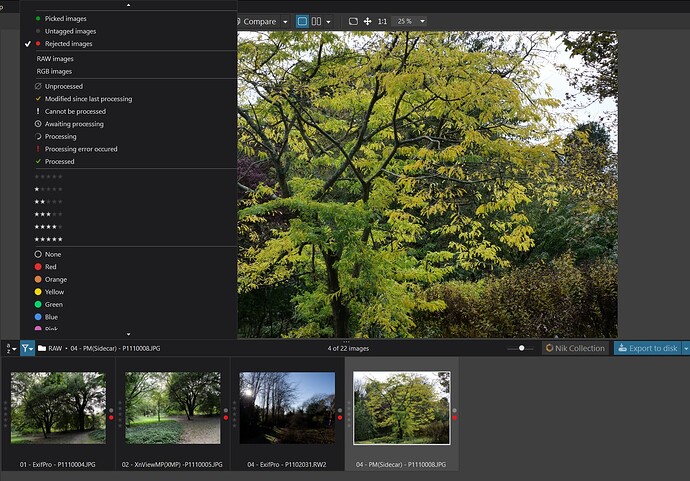The height and width of the screenshot is (481, 690).
Task: Toggle reject tag on P1110008.JPG thumbnail
Action: click(x=455, y=418)
